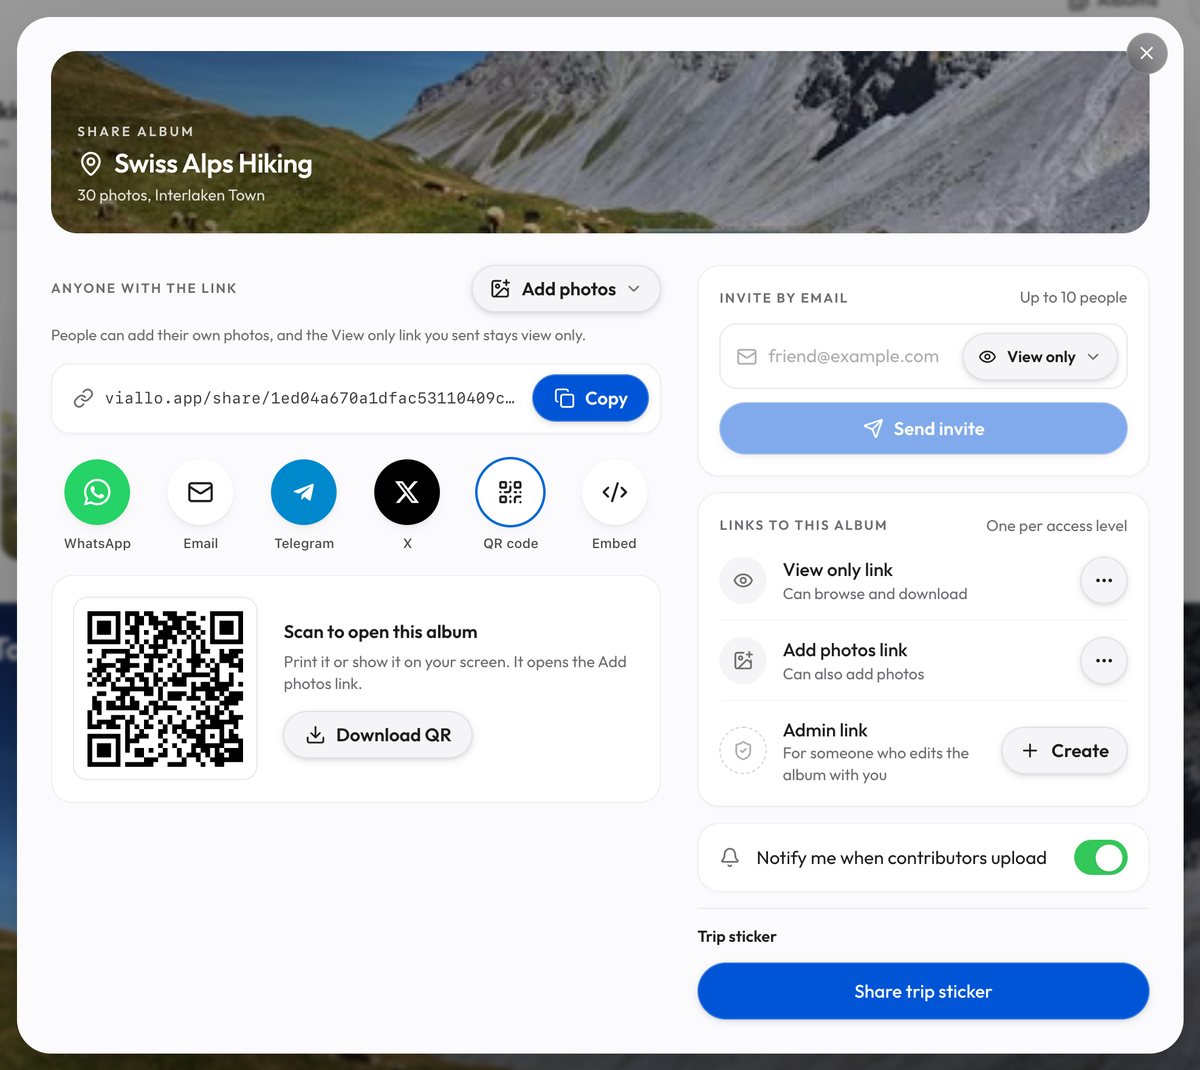Click Share trip sticker button
The image size is (1200, 1070).
[923, 991]
